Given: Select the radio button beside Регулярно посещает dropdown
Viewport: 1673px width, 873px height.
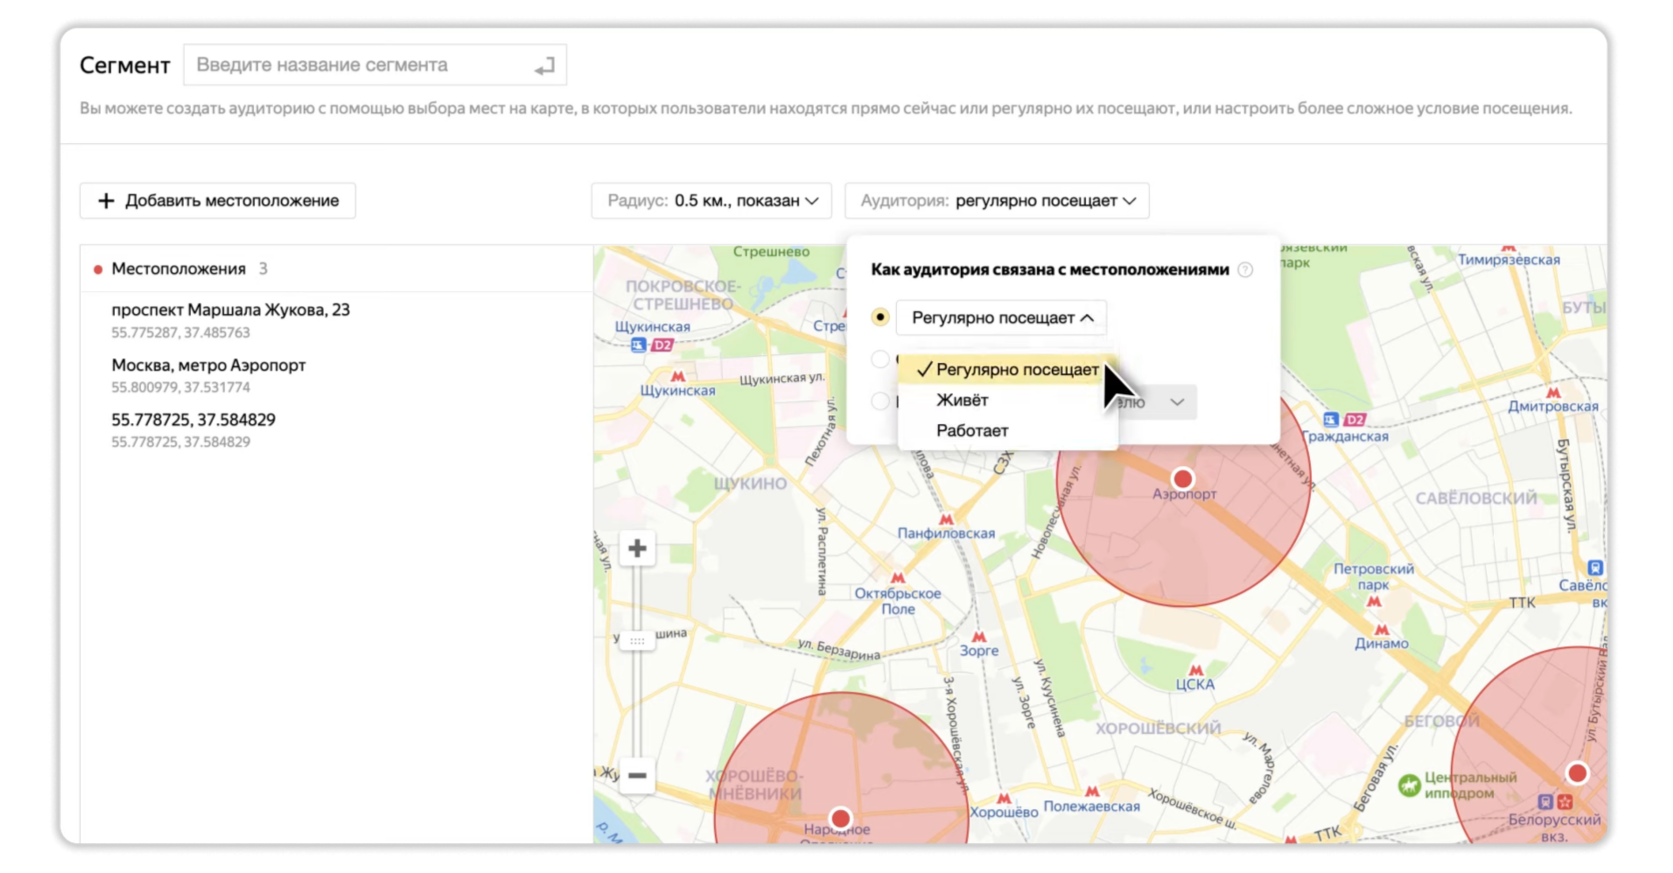Looking at the screenshot, I should pyautogui.click(x=880, y=317).
